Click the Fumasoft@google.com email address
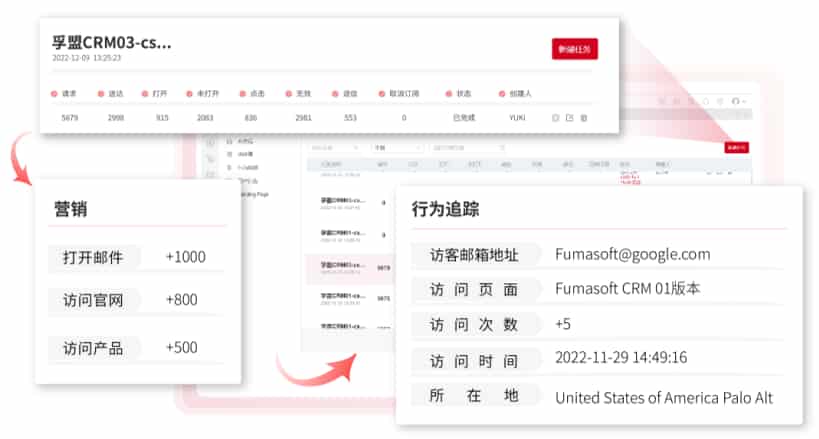The image size is (819, 439). (632, 254)
